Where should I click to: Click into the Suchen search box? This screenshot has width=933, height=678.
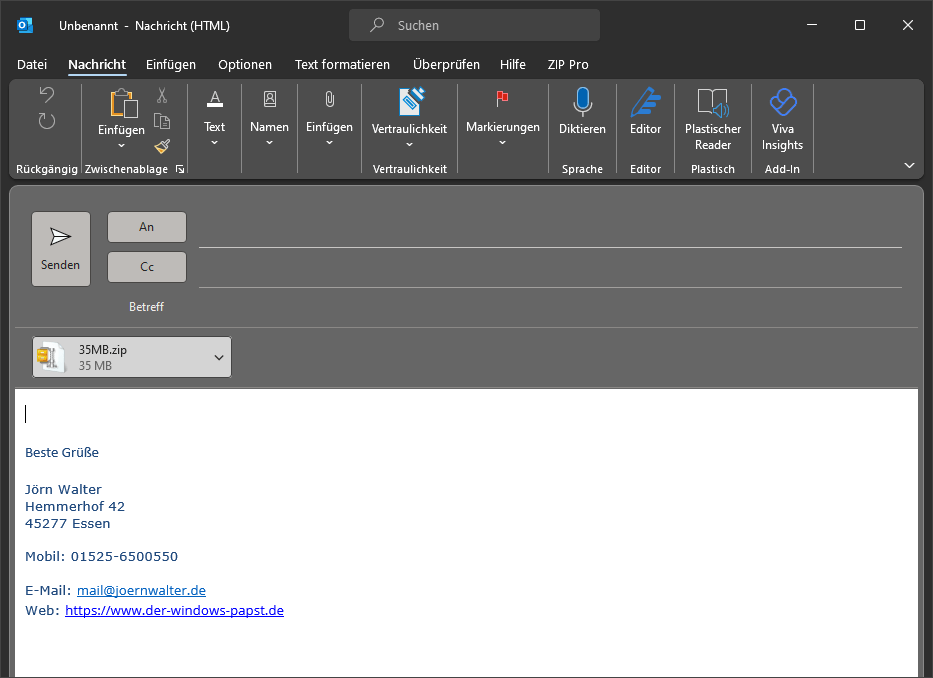(475, 25)
